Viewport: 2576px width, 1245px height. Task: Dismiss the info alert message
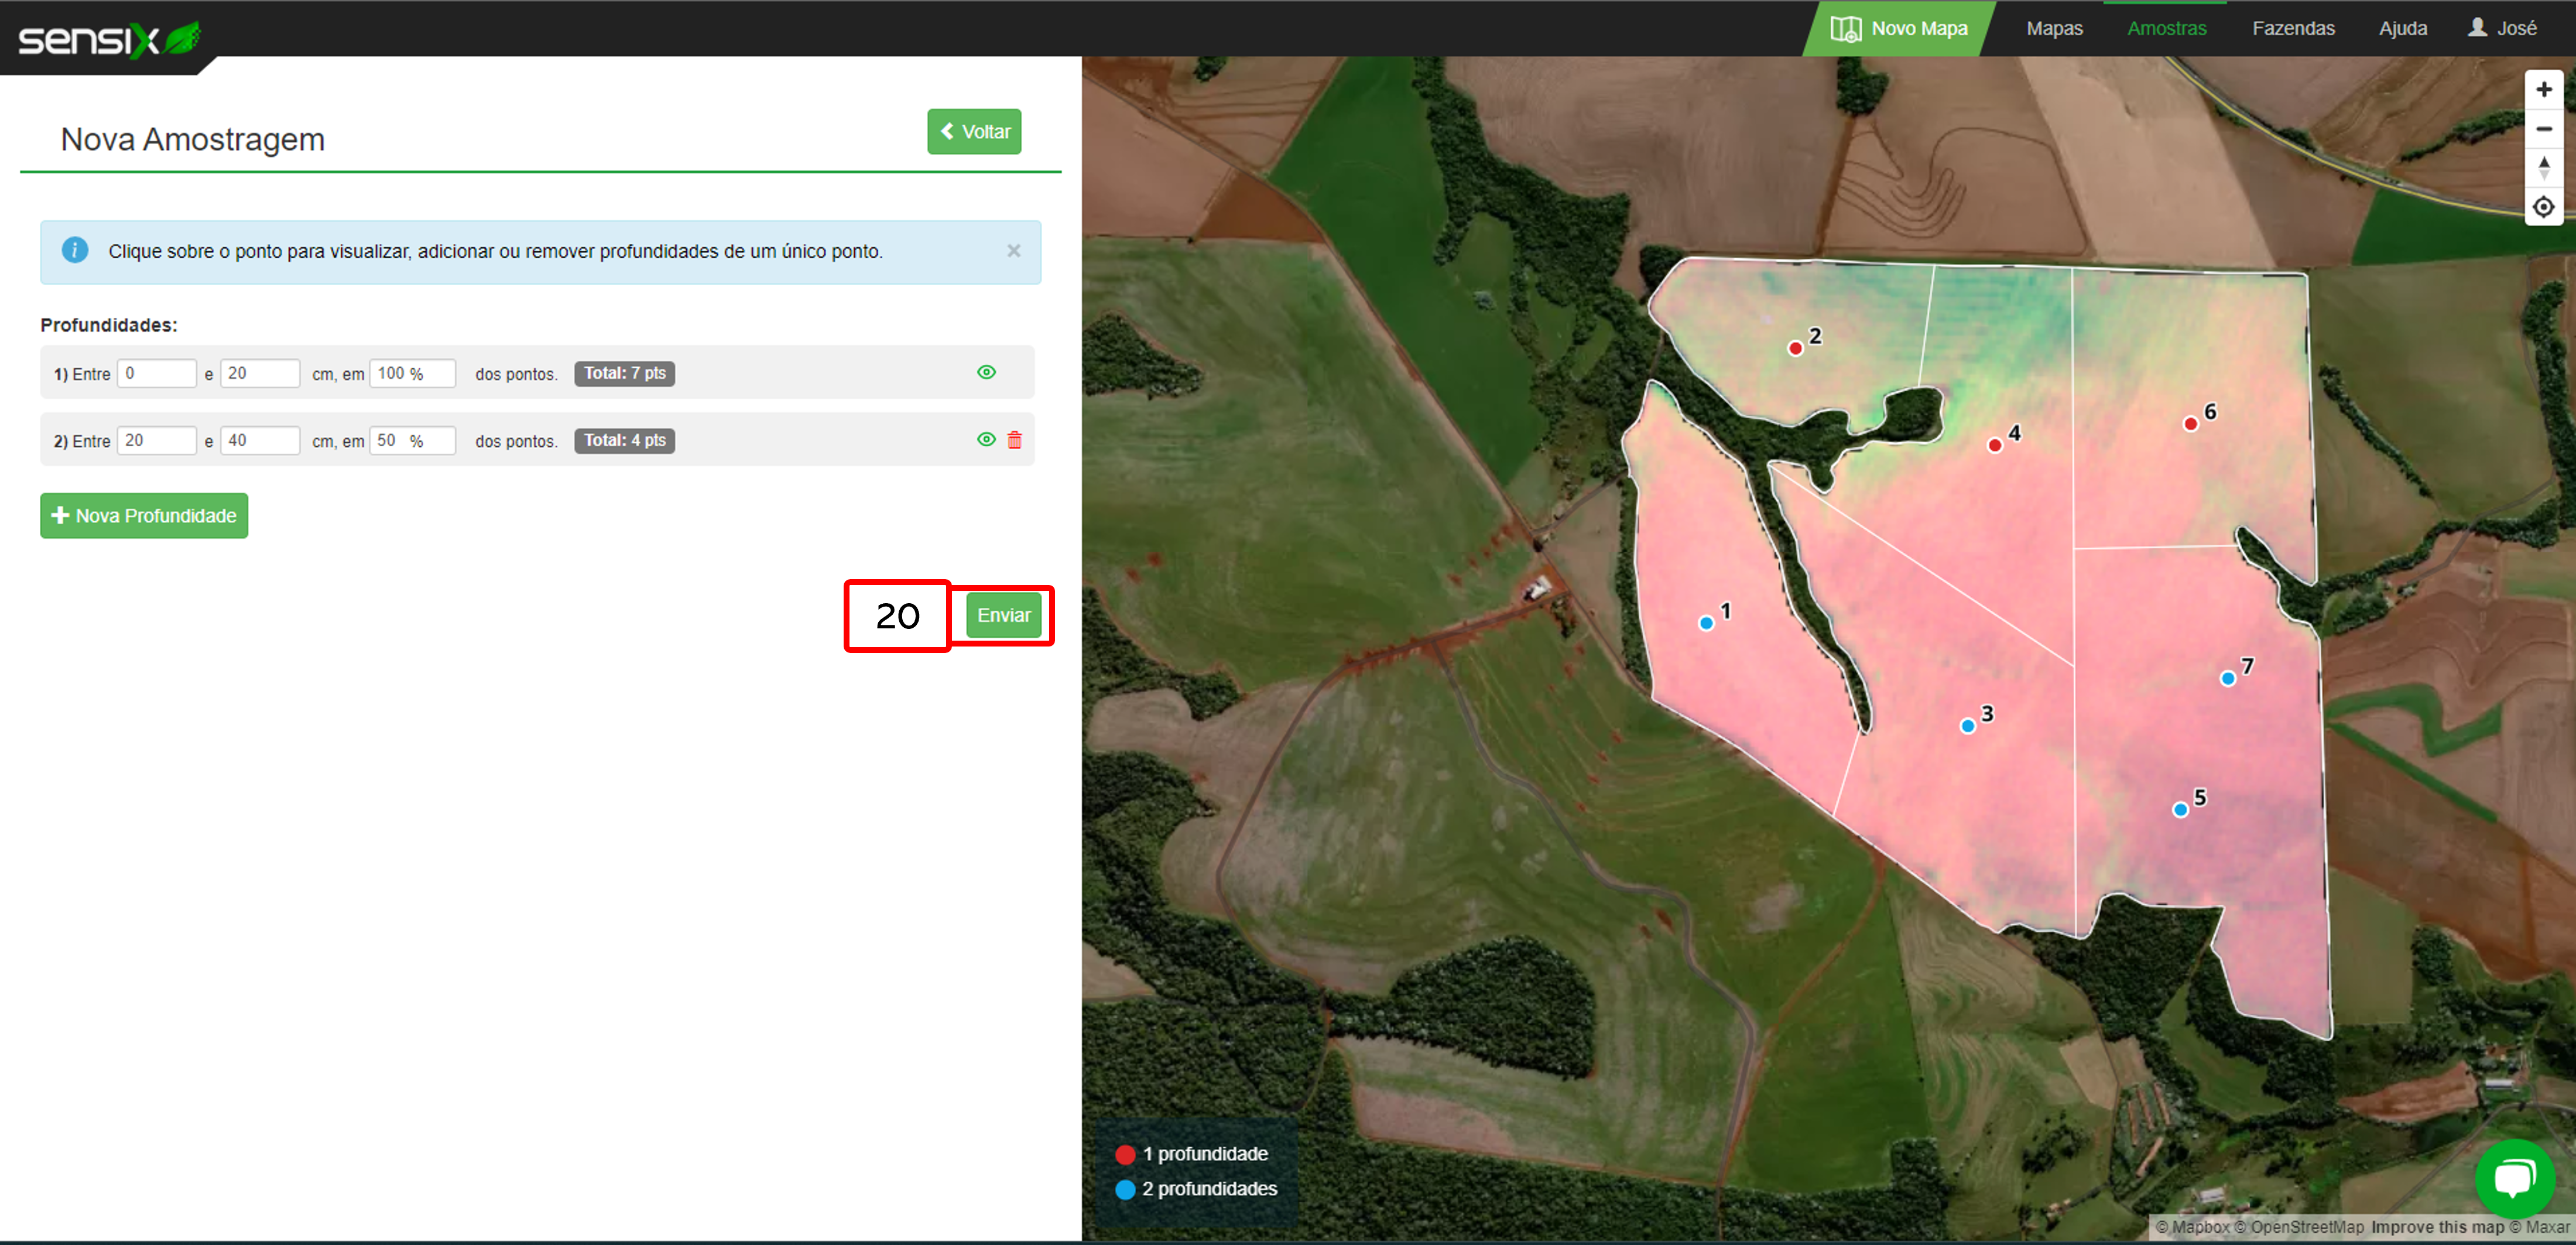[1013, 251]
